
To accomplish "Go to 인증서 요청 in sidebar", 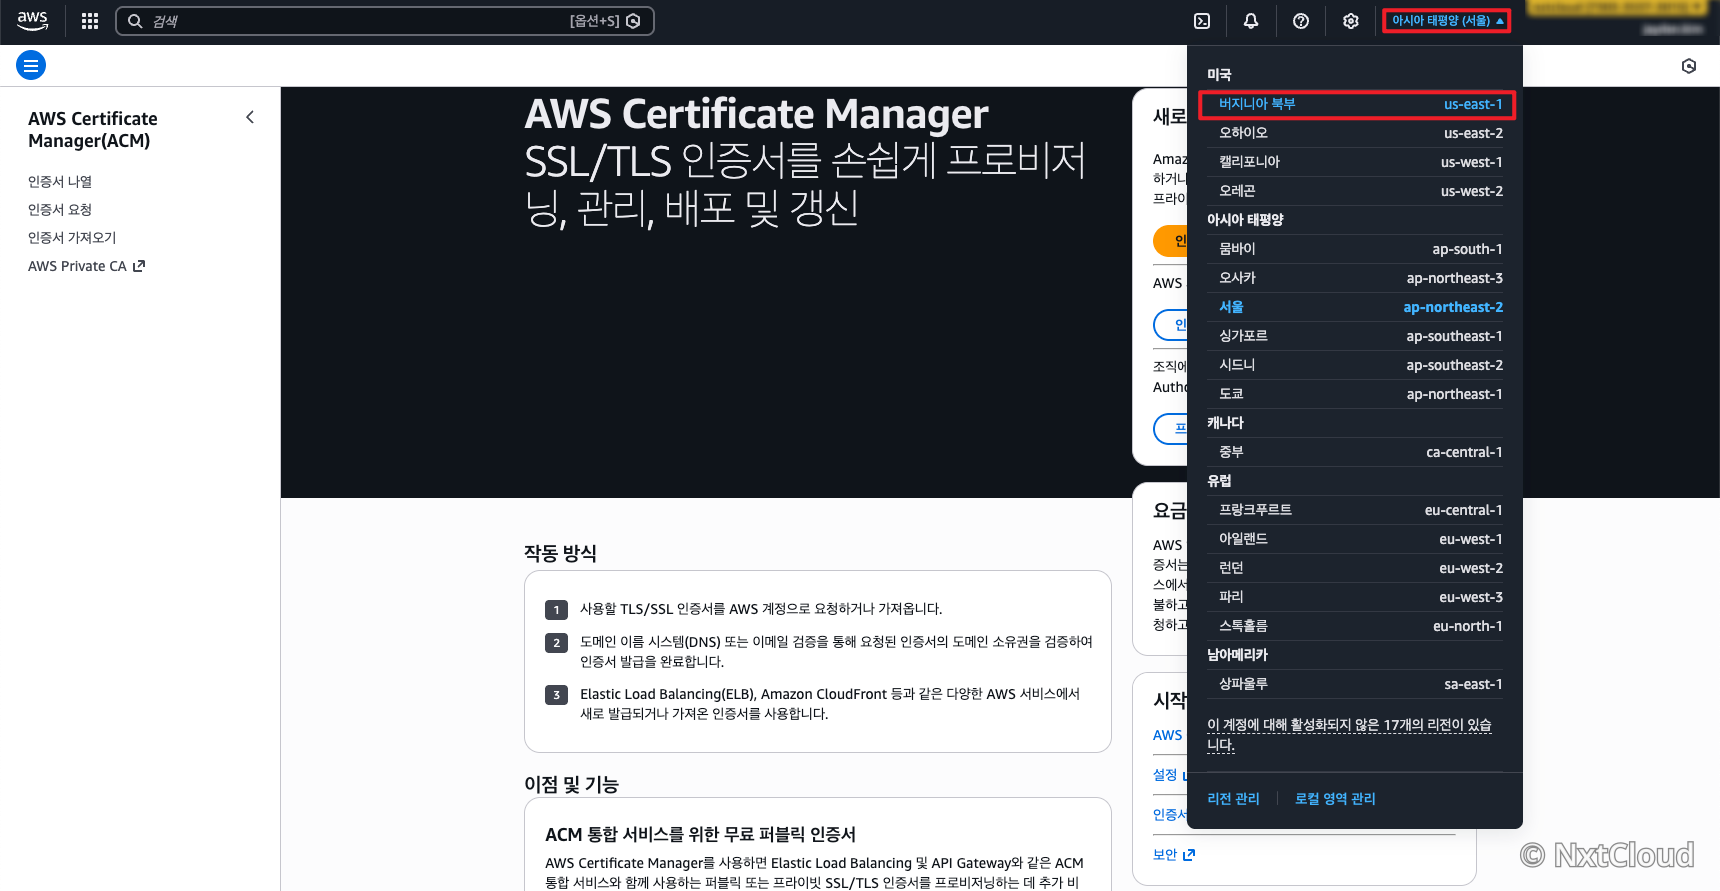I will [x=60, y=209].
